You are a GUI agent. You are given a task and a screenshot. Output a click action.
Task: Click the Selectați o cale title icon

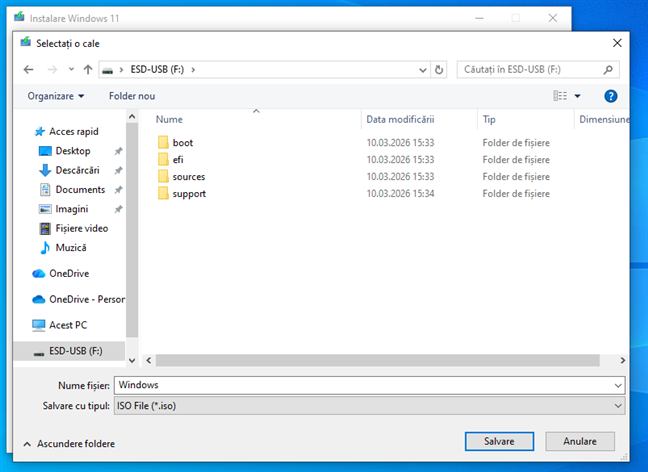(x=26, y=42)
